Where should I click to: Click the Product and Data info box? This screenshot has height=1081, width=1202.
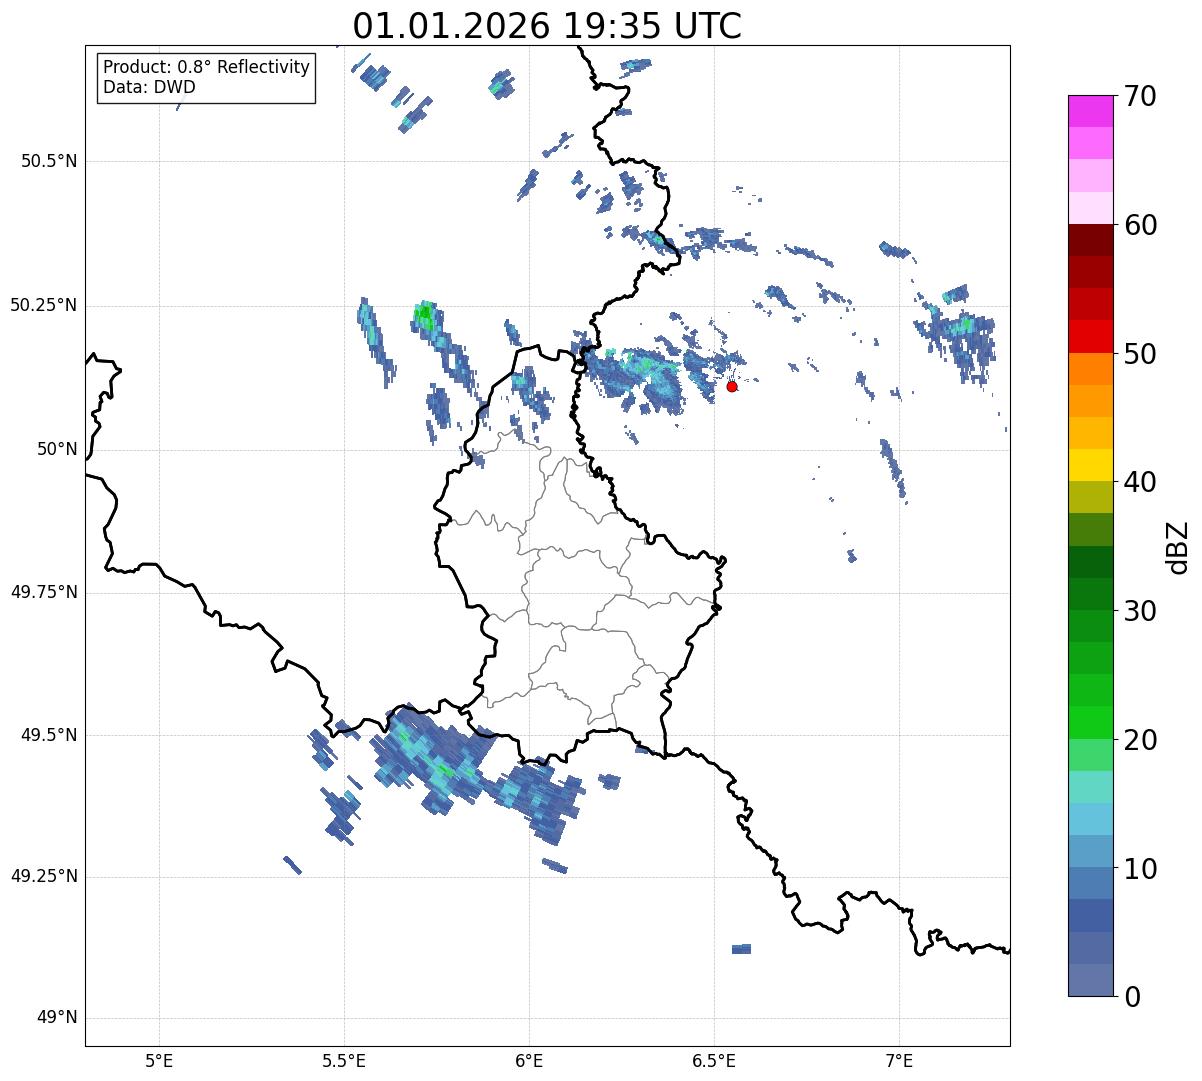pyautogui.click(x=207, y=78)
